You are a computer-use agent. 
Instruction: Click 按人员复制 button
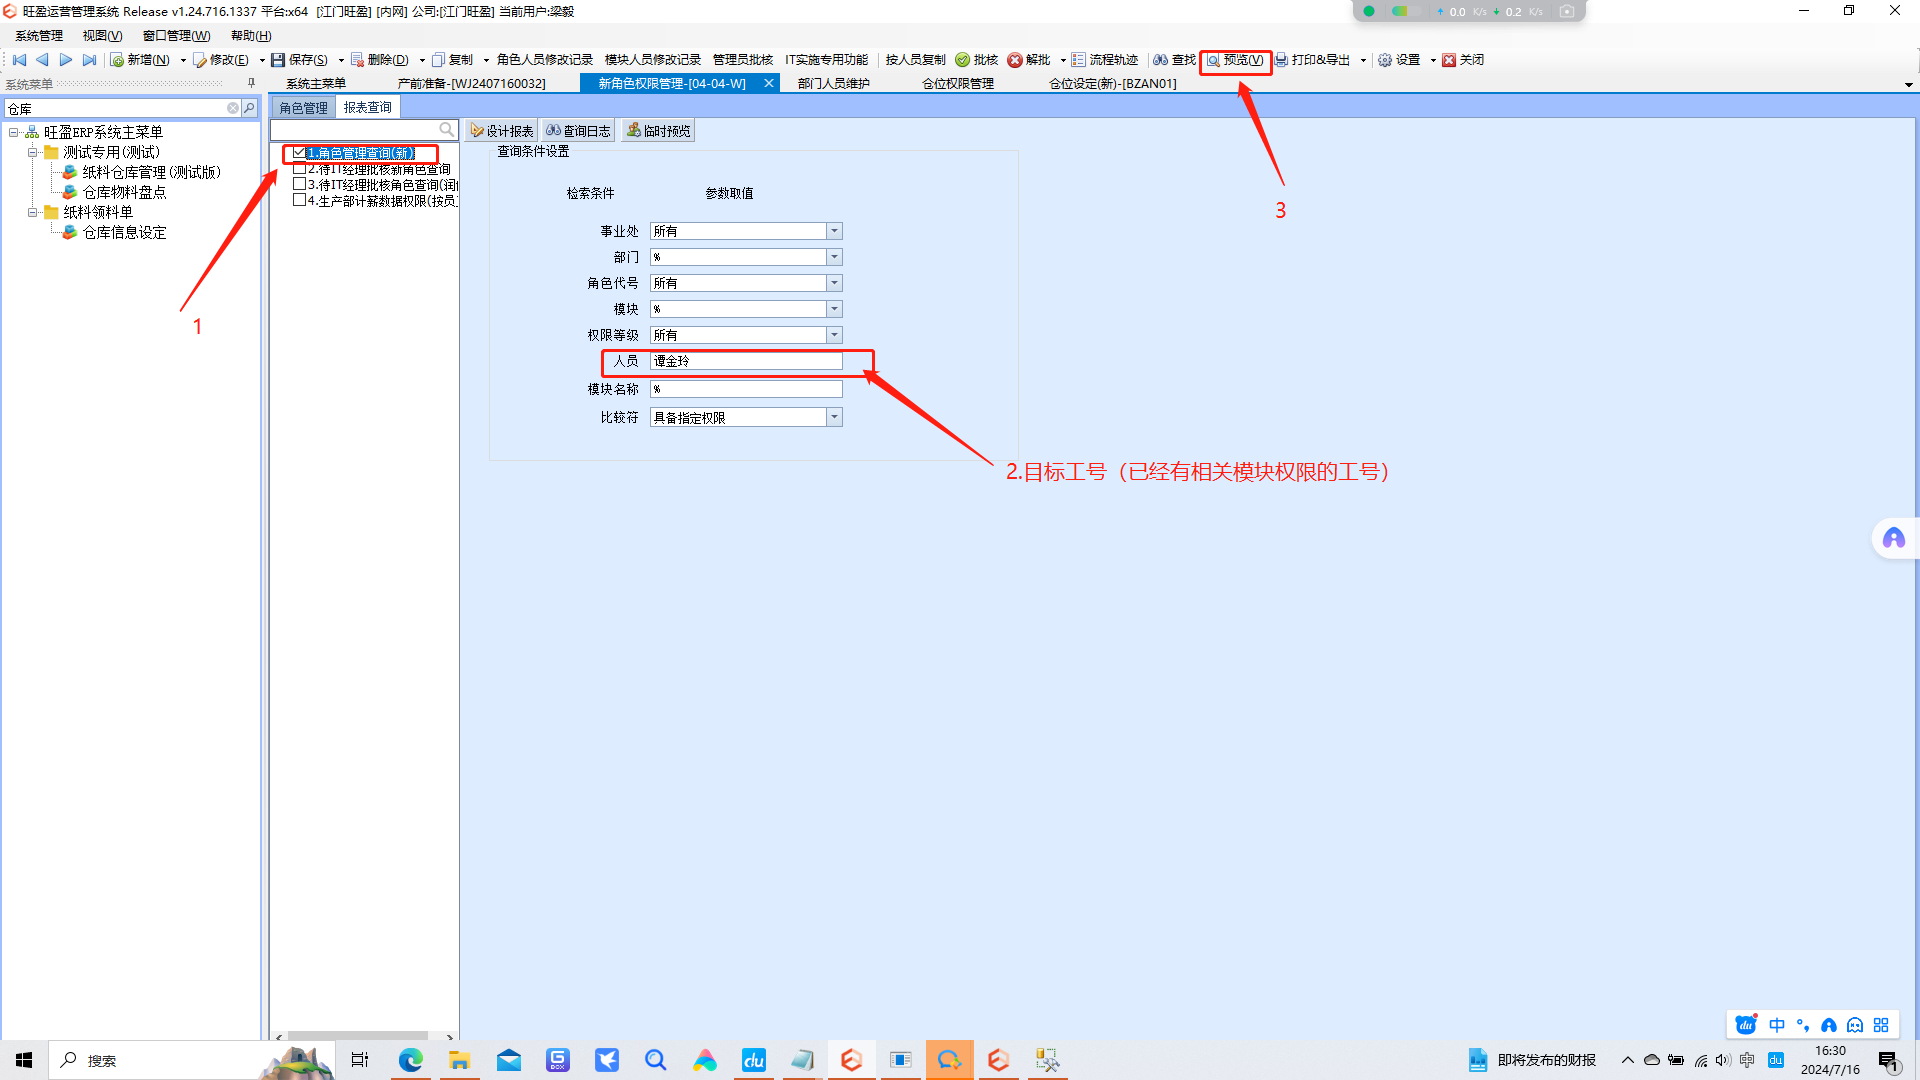point(915,60)
